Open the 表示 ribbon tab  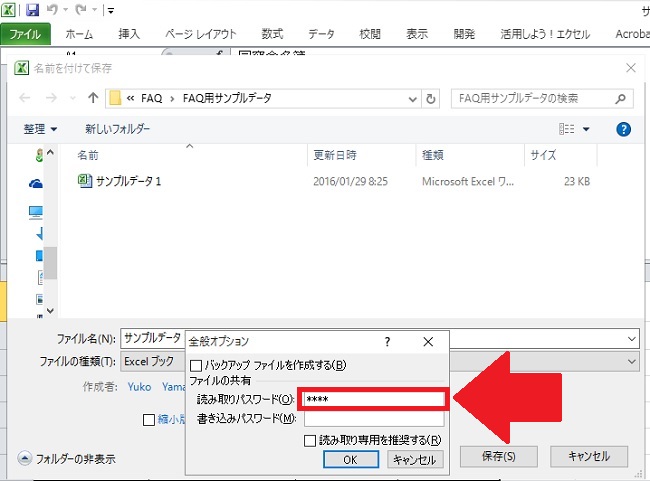coord(417,34)
